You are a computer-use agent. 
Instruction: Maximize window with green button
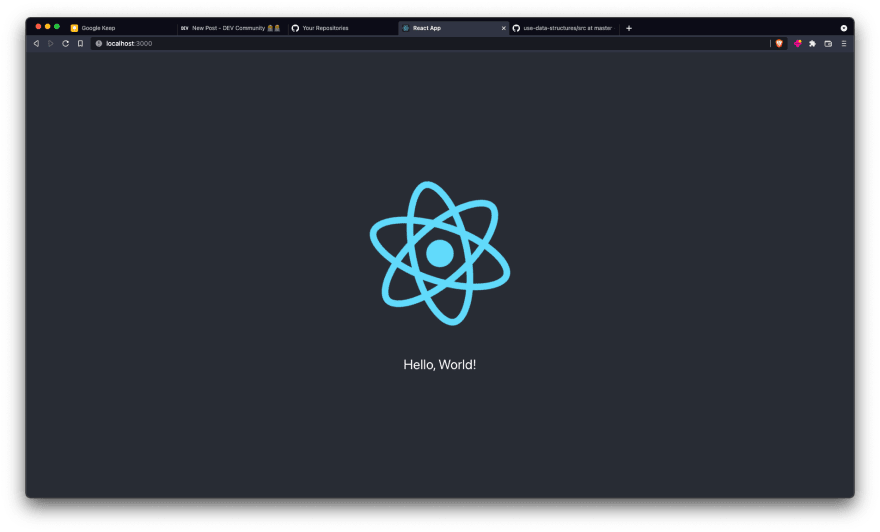click(x=57, y=26)
